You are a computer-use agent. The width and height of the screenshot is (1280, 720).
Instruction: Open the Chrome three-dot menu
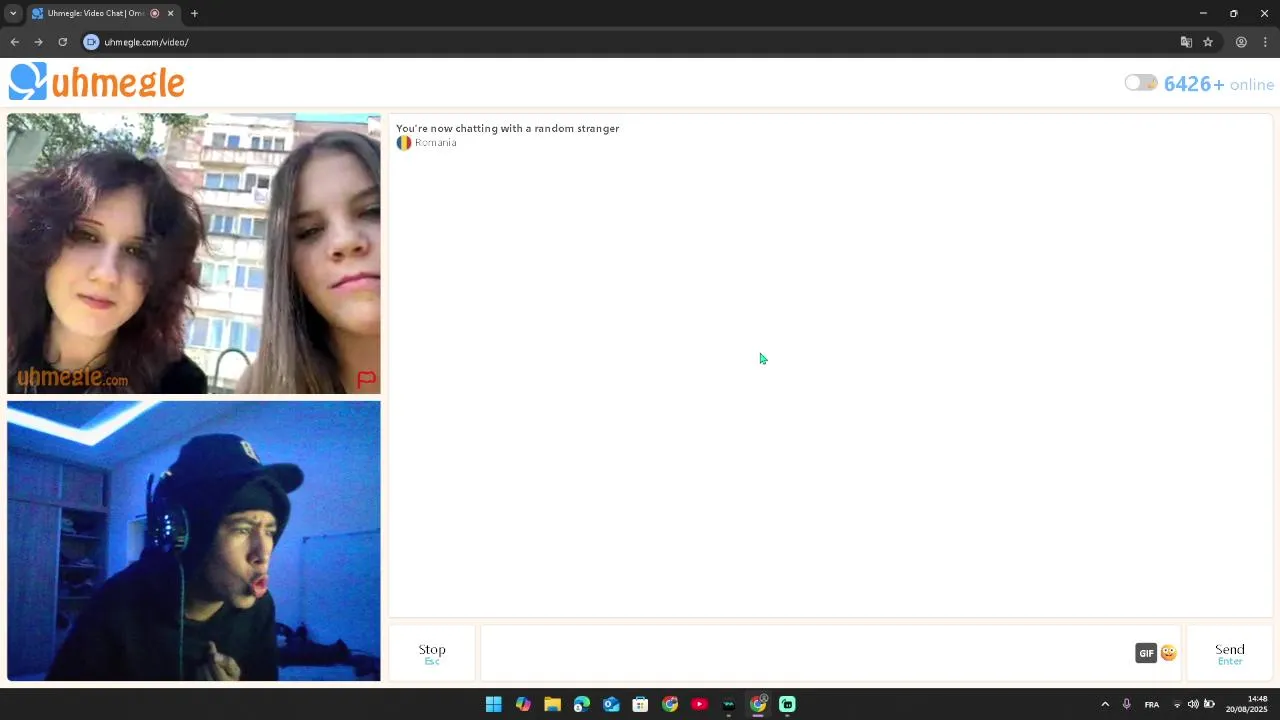(1265, 42)
